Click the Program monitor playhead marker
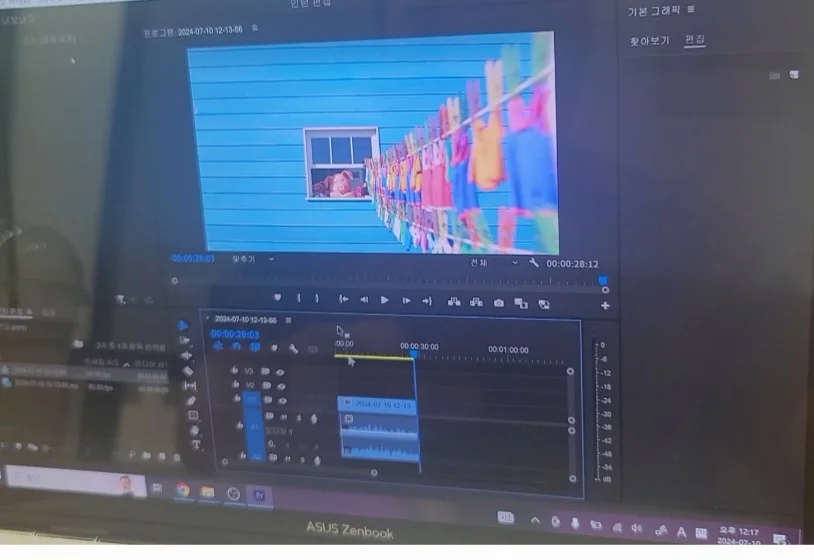 point(603,280)
